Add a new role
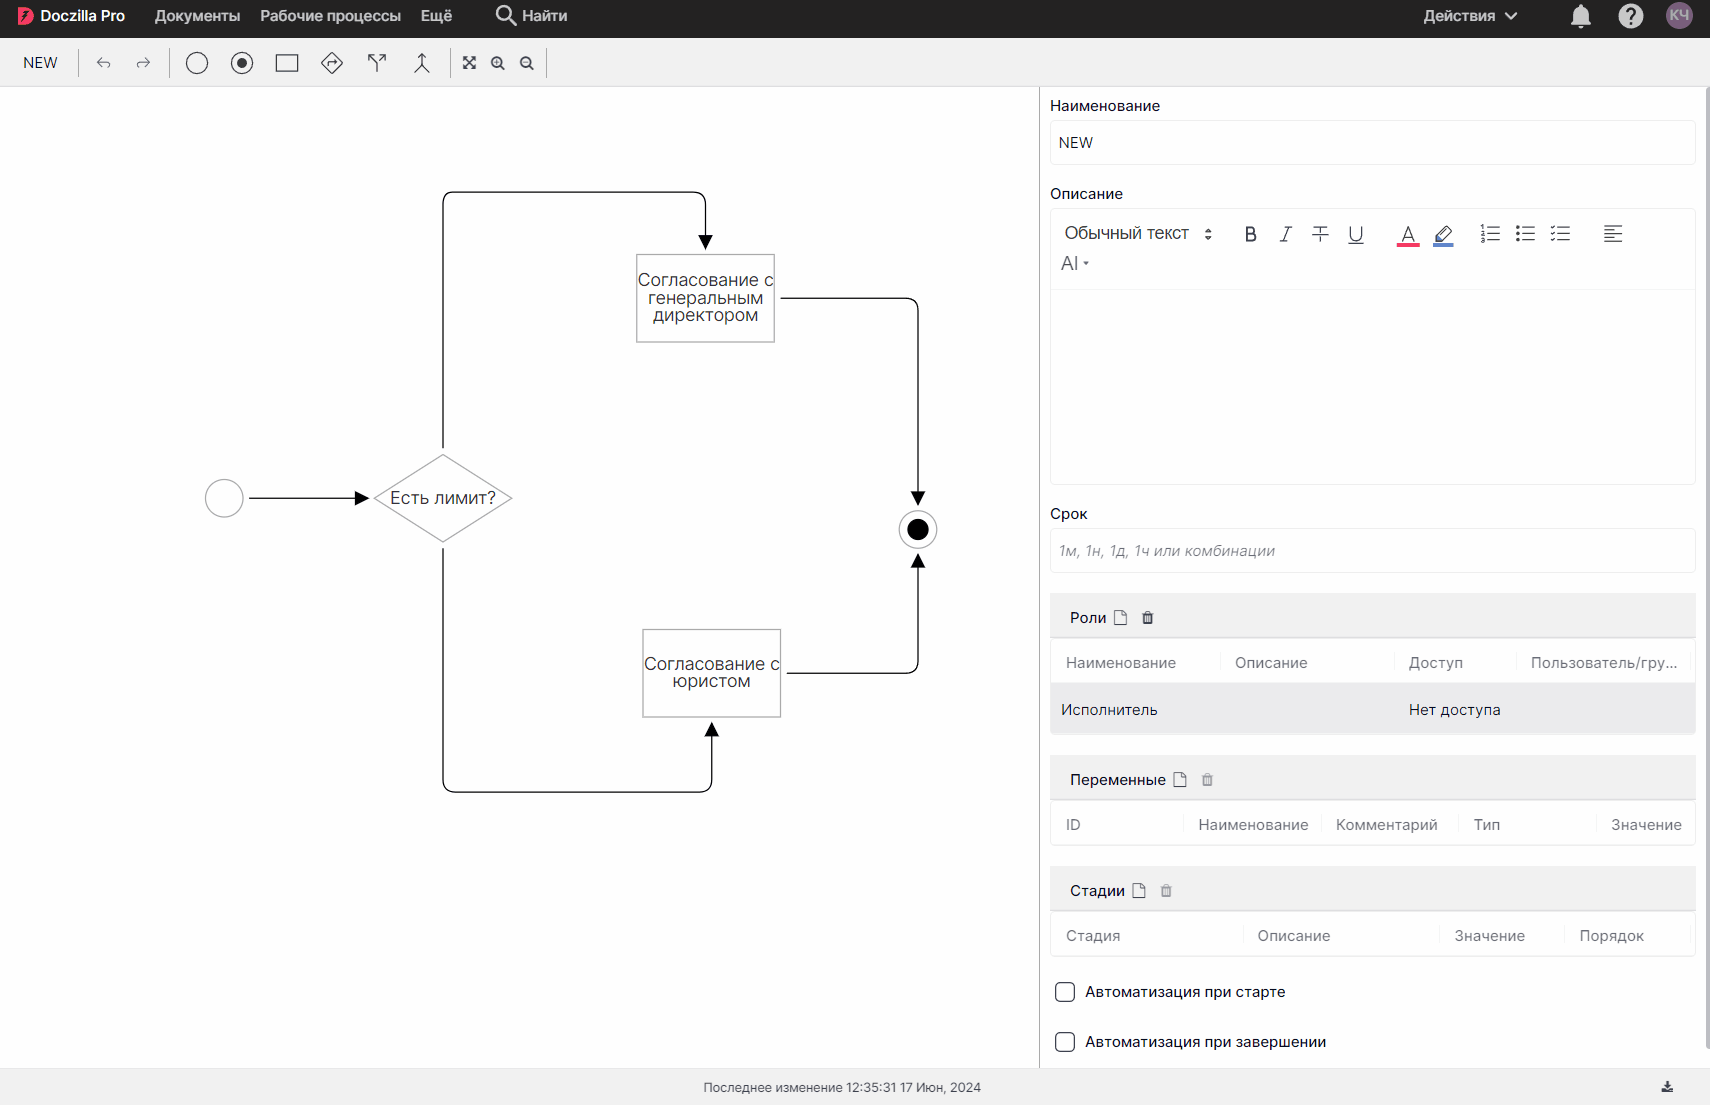1710x1105 pixels. tap(1121, 618)
